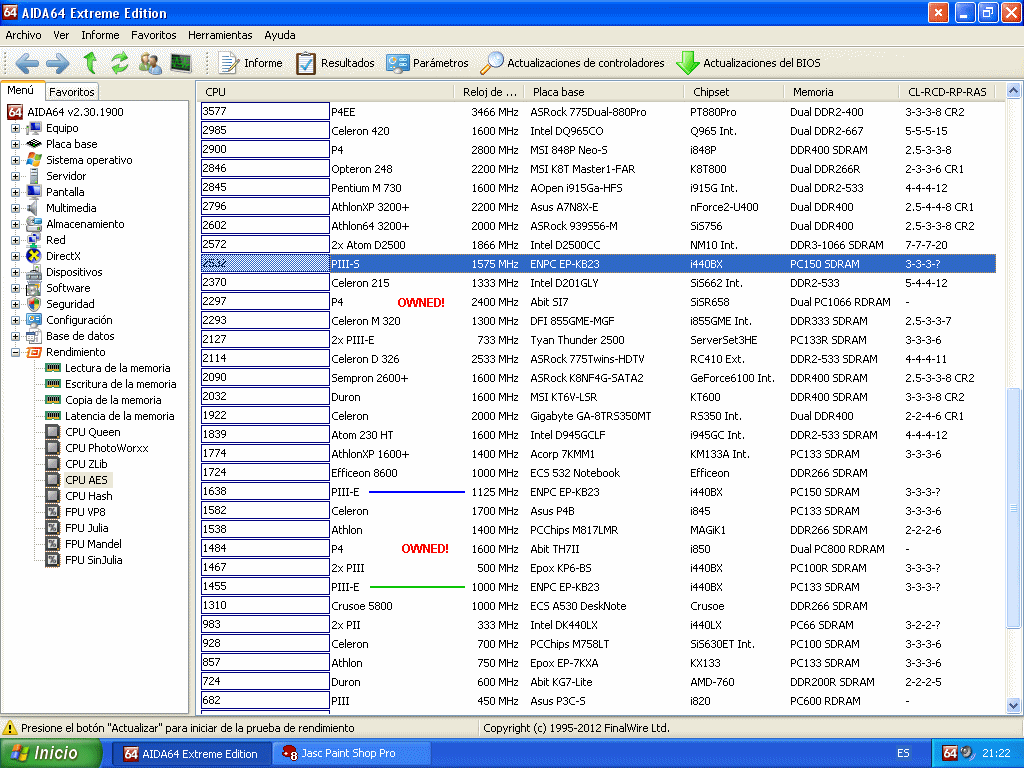Image resolution: width=1024 pixels, height=768 pixels.
Task: Click the scroll down arrow of results
Action: (1014, 705)
